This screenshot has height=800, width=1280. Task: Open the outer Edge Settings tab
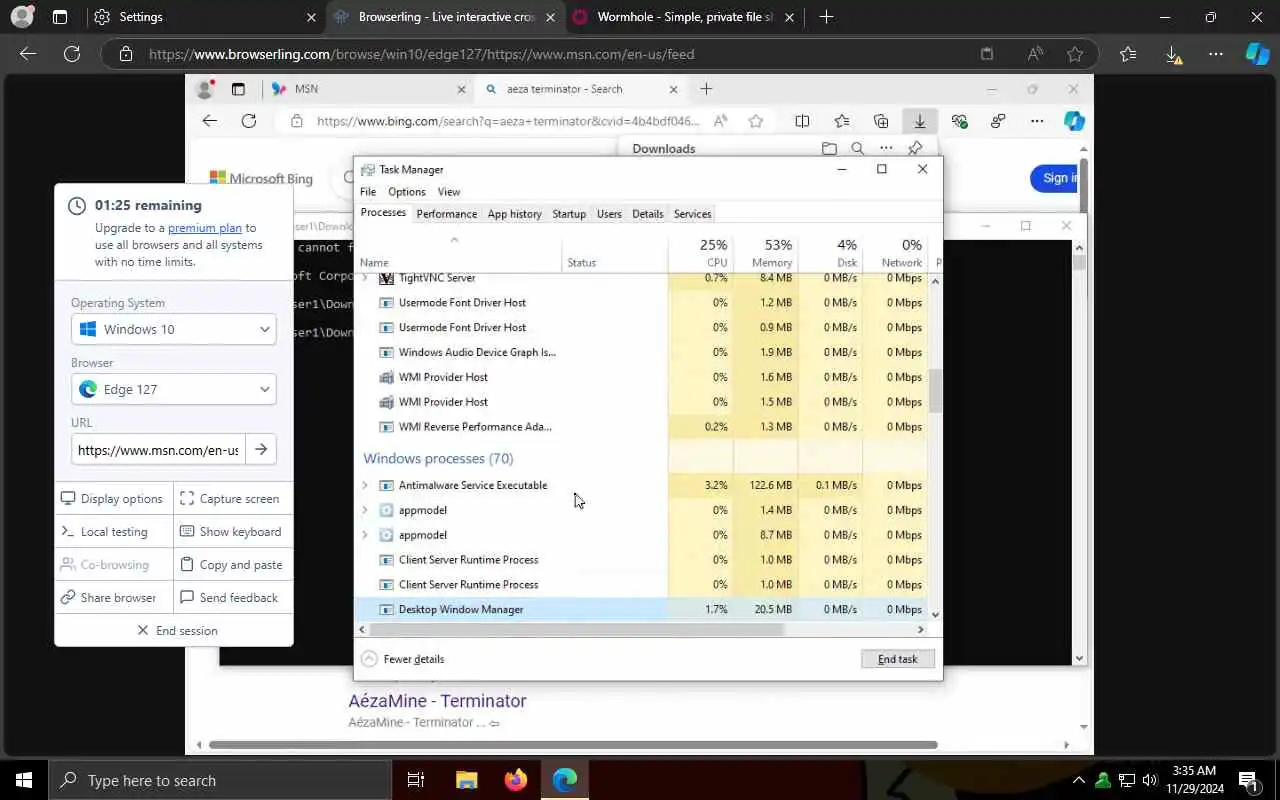point(203,17)
